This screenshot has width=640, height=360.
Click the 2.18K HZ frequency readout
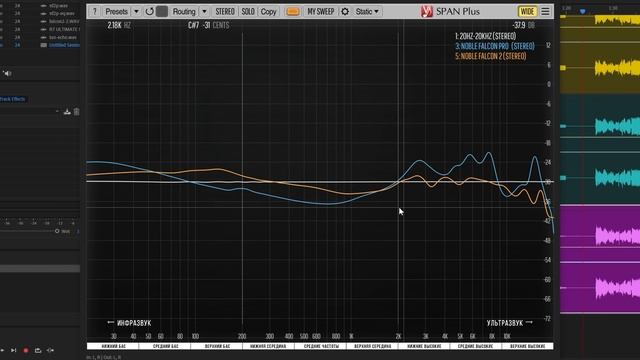[119, 25]
